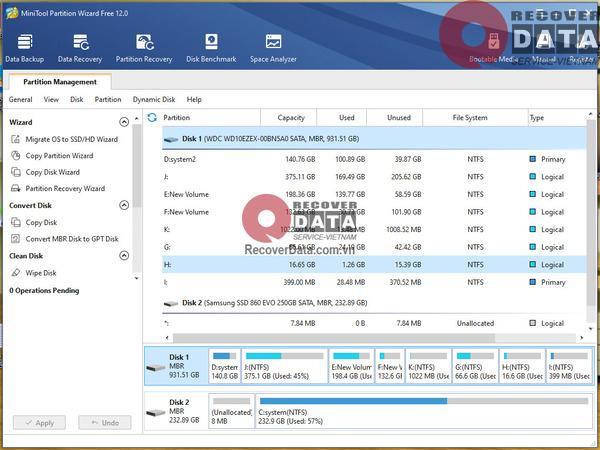The image size is (600, 450).
Task: Select the J: partition row
Action: point(374,177)
